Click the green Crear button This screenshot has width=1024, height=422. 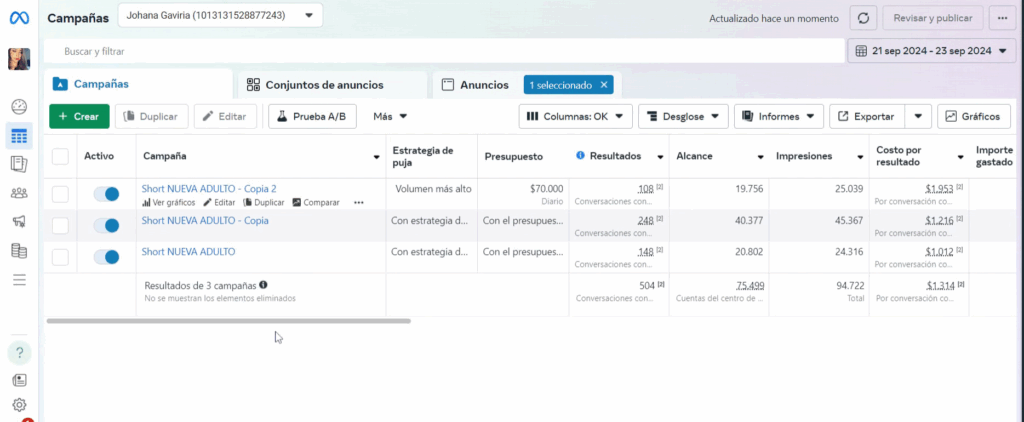pyautogui.click(x=78, y=116)
